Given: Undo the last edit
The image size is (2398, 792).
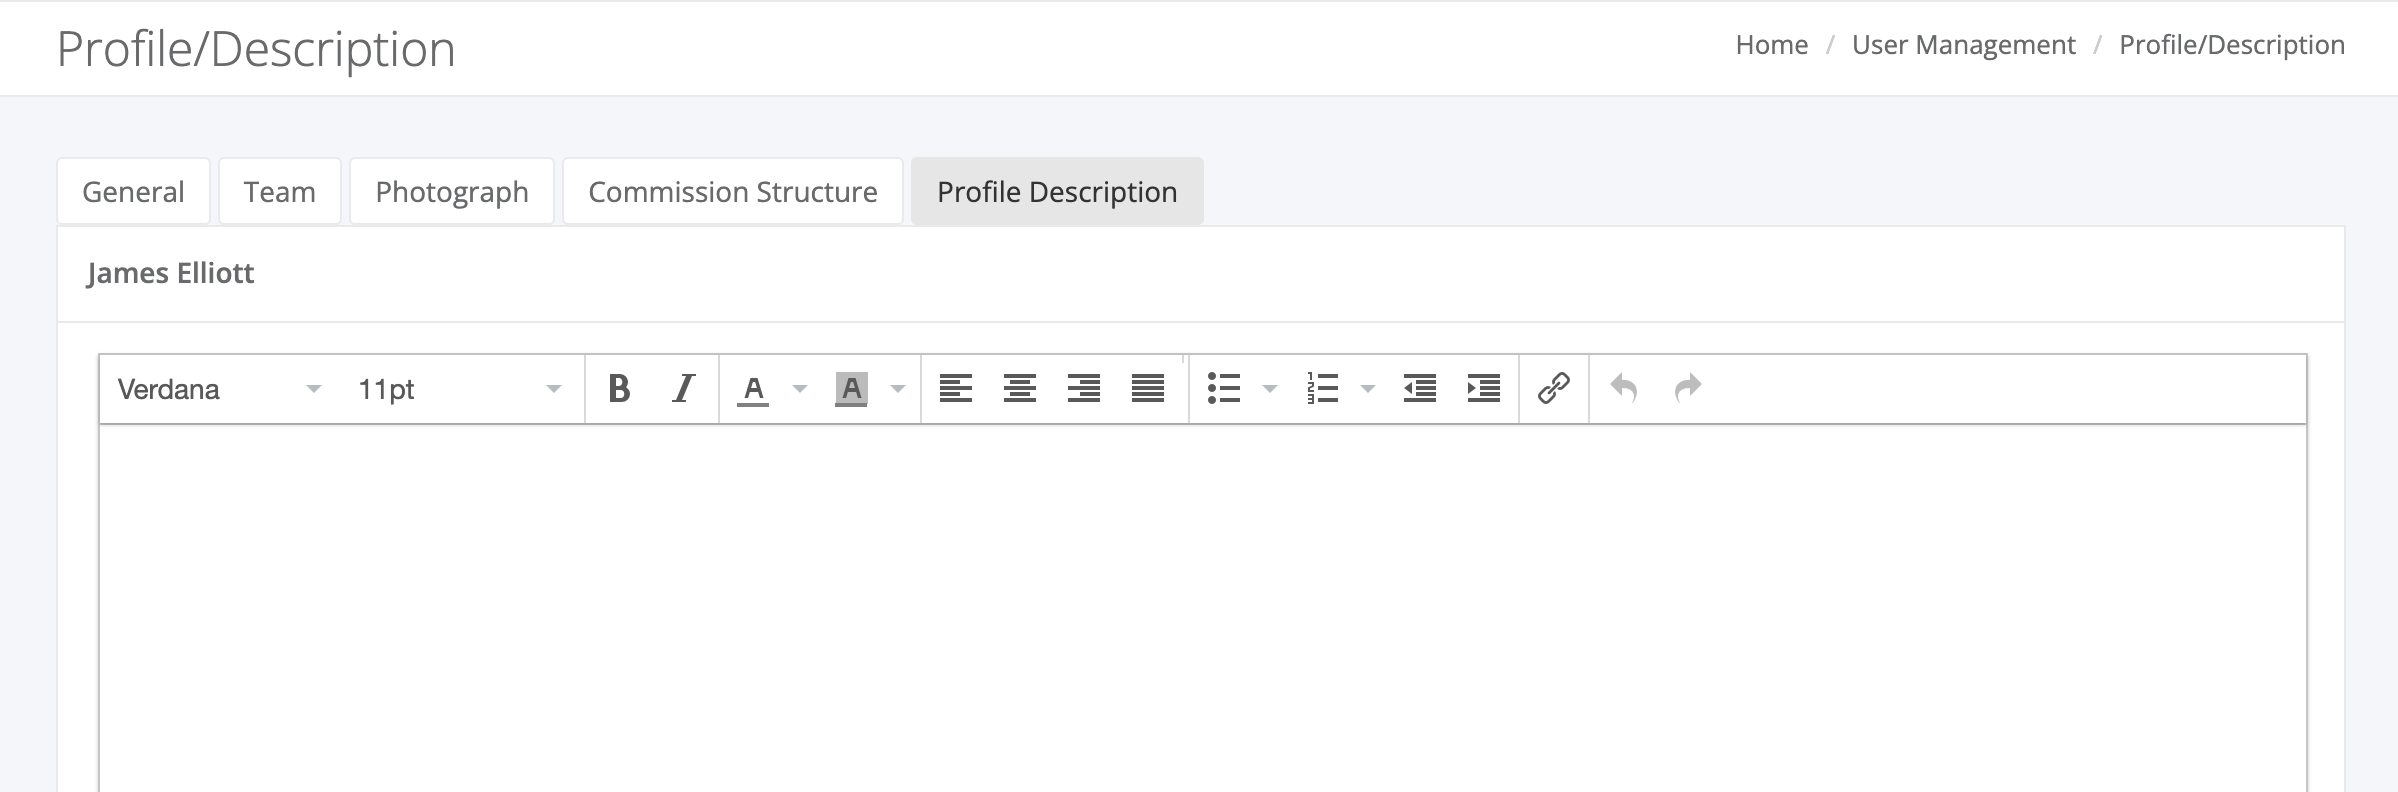Looking at the screenshot, I should [x=1624, y=388].
